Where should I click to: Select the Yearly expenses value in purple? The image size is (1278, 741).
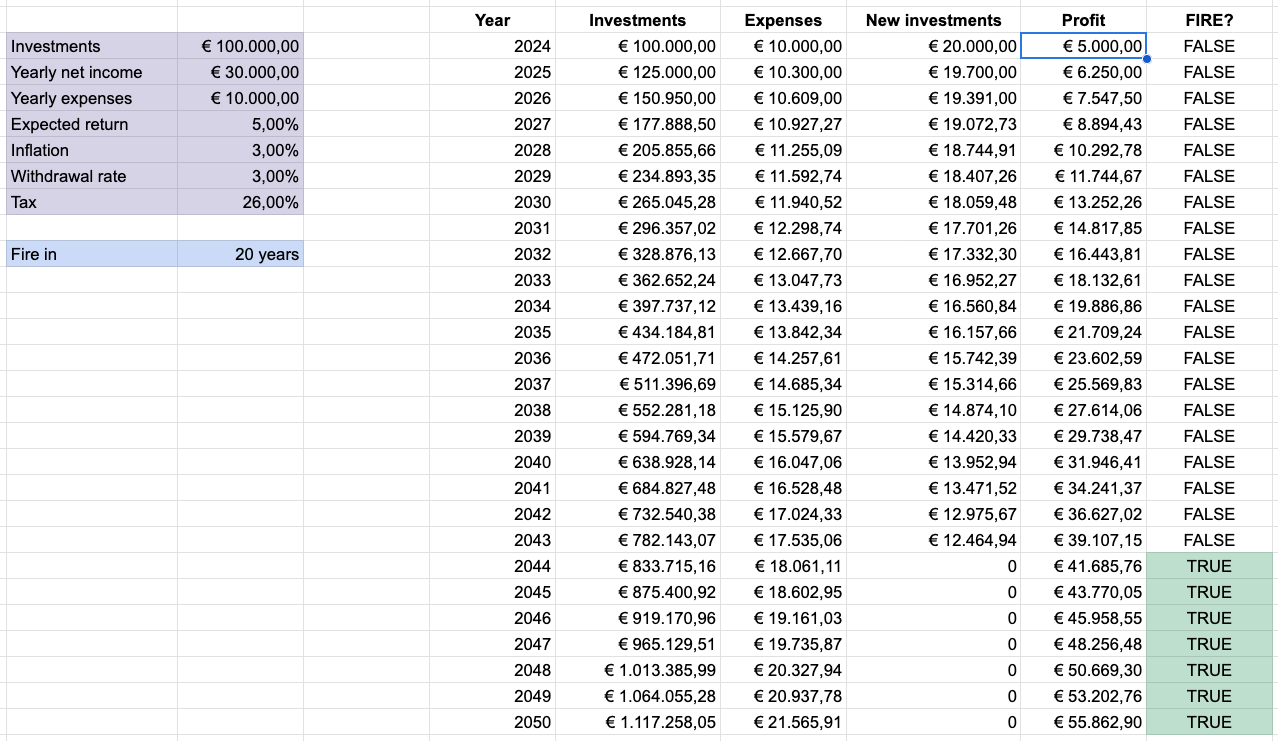tap(240, 98)
